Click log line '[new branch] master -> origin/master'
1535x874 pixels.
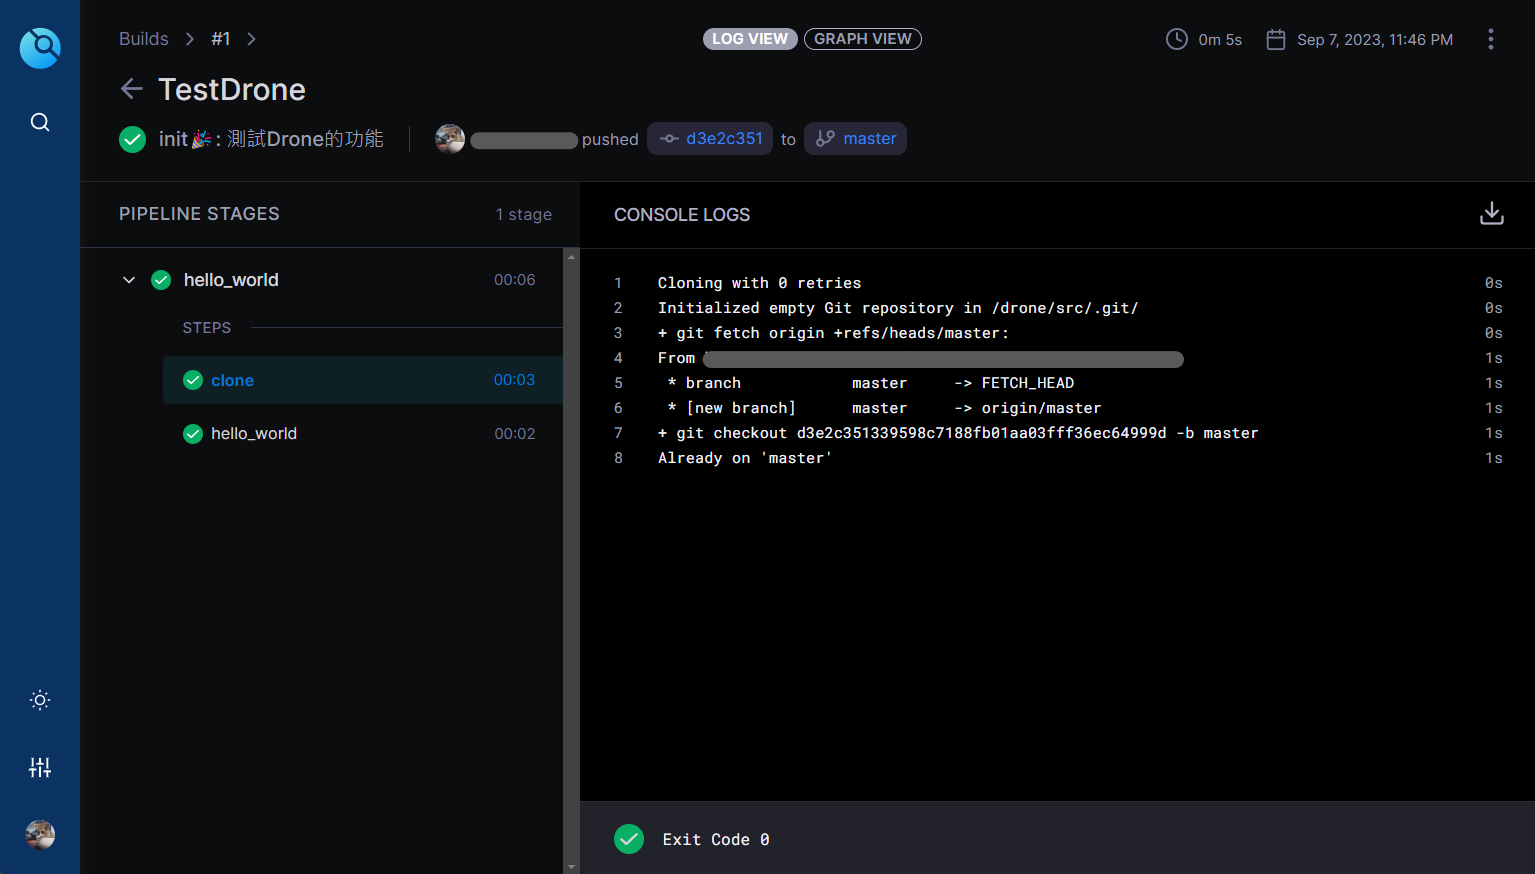(884, 408)
